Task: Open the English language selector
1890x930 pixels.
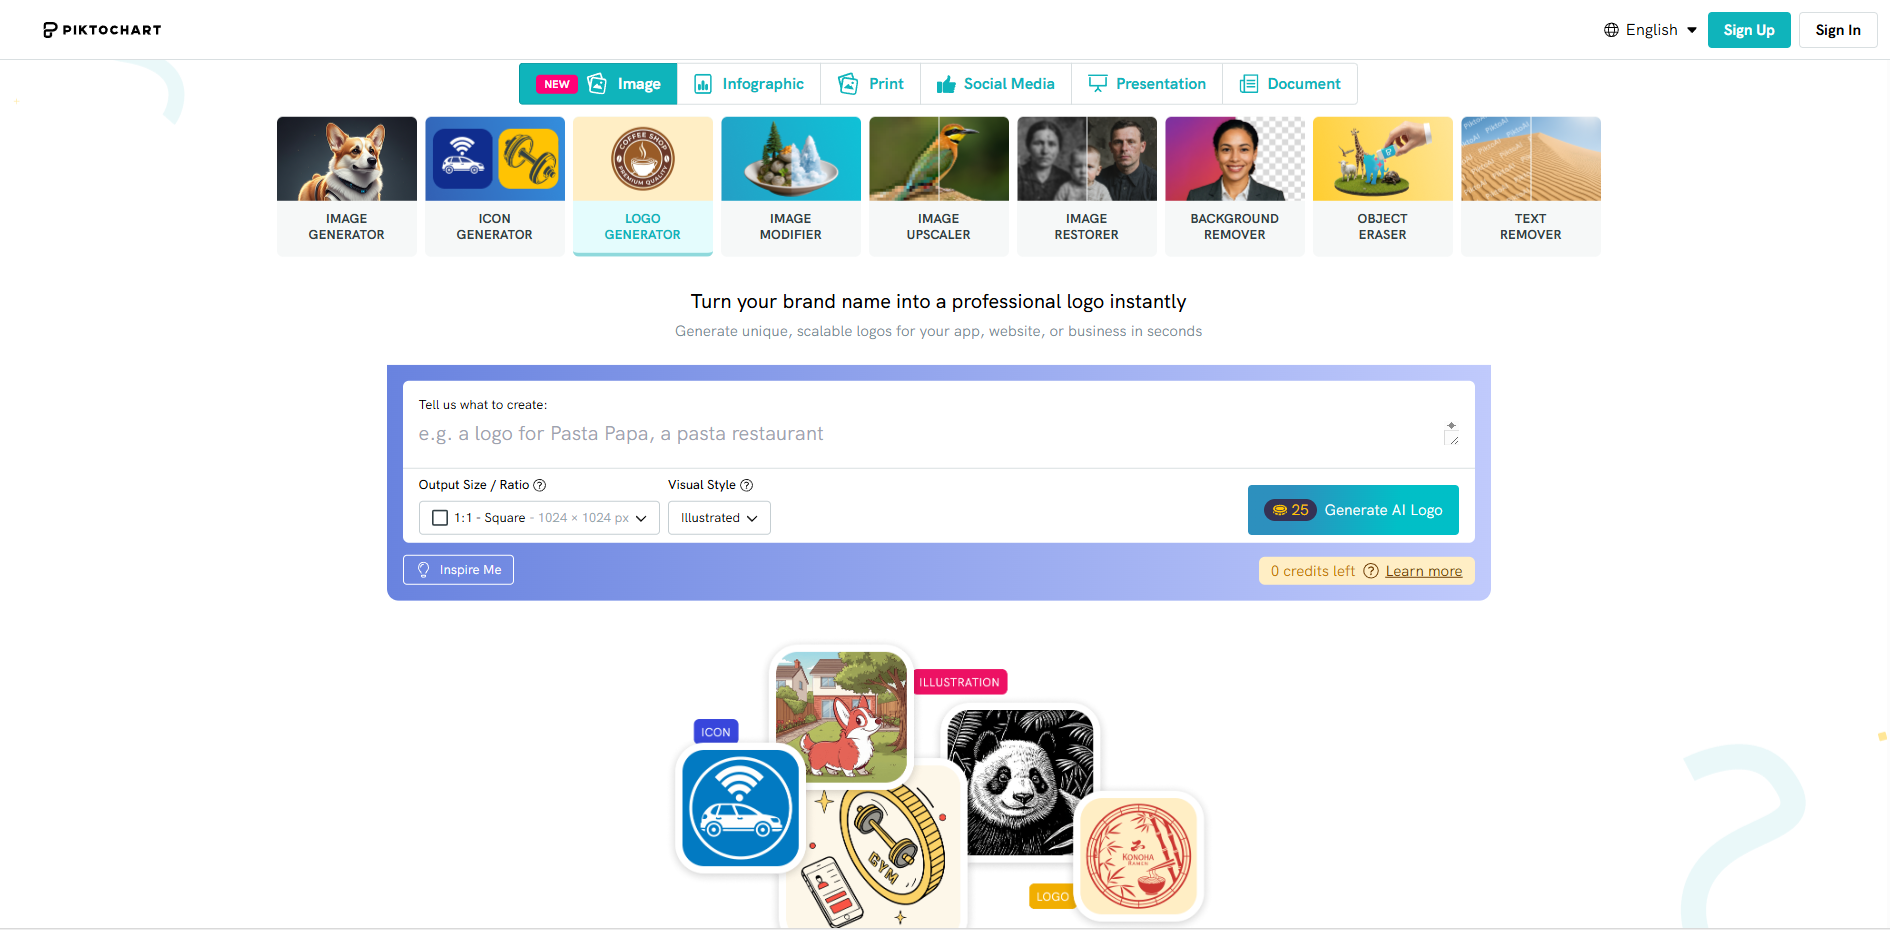Action: tap(1650, 30)
